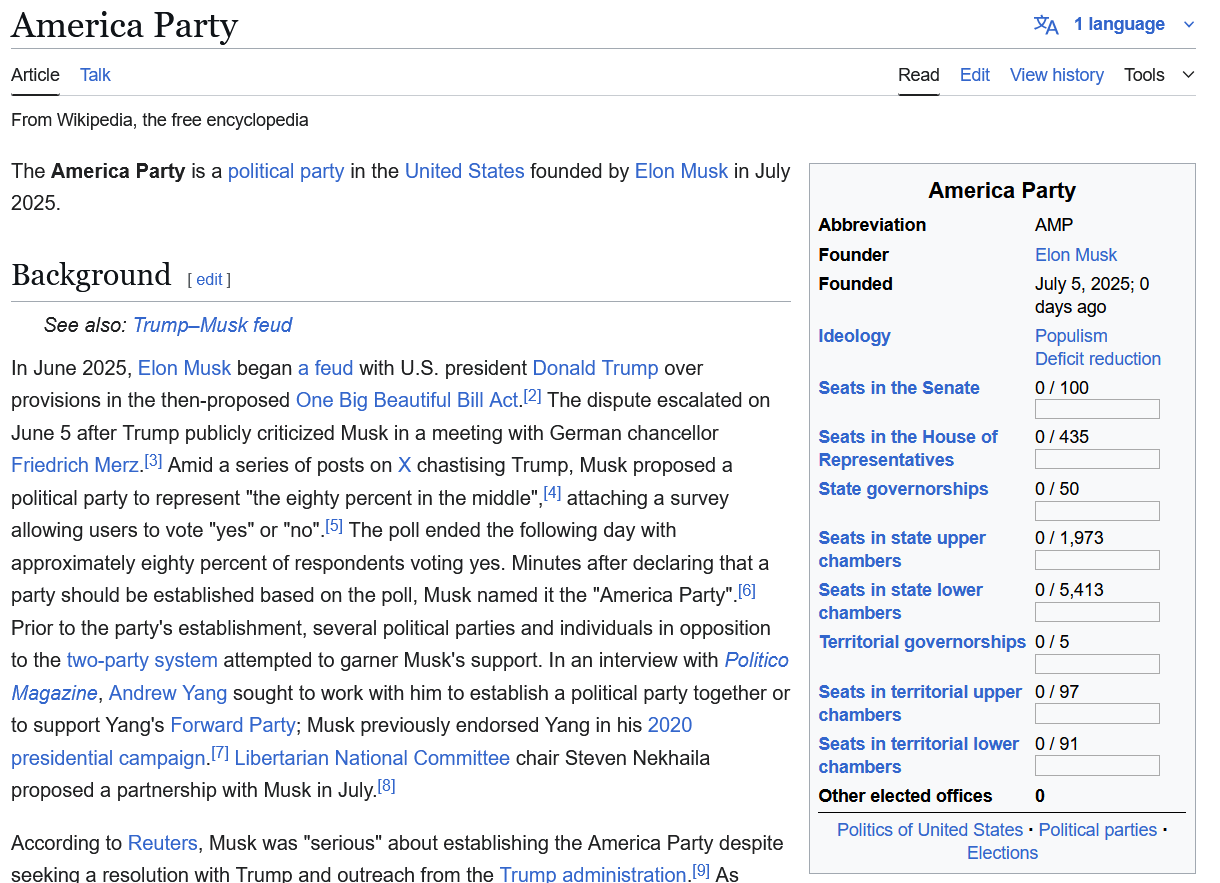
Task: Click citation reference [9]
Action: [701, 871]
